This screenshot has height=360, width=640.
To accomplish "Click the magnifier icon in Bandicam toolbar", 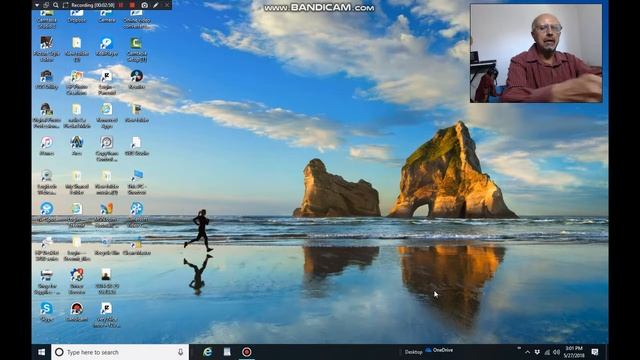I will click(56, 5).
